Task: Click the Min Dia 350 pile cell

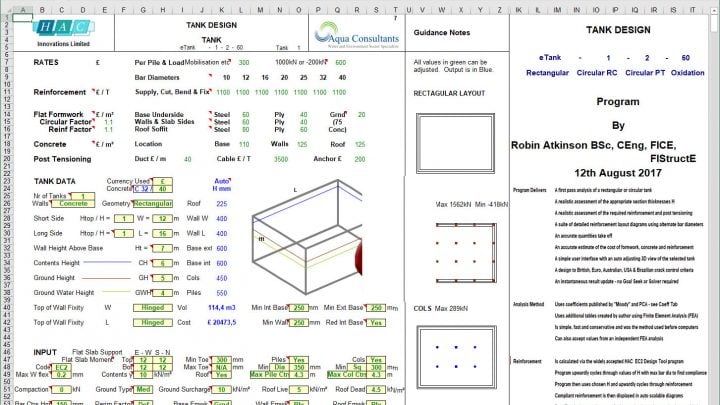Action: [x=298, y=367]
